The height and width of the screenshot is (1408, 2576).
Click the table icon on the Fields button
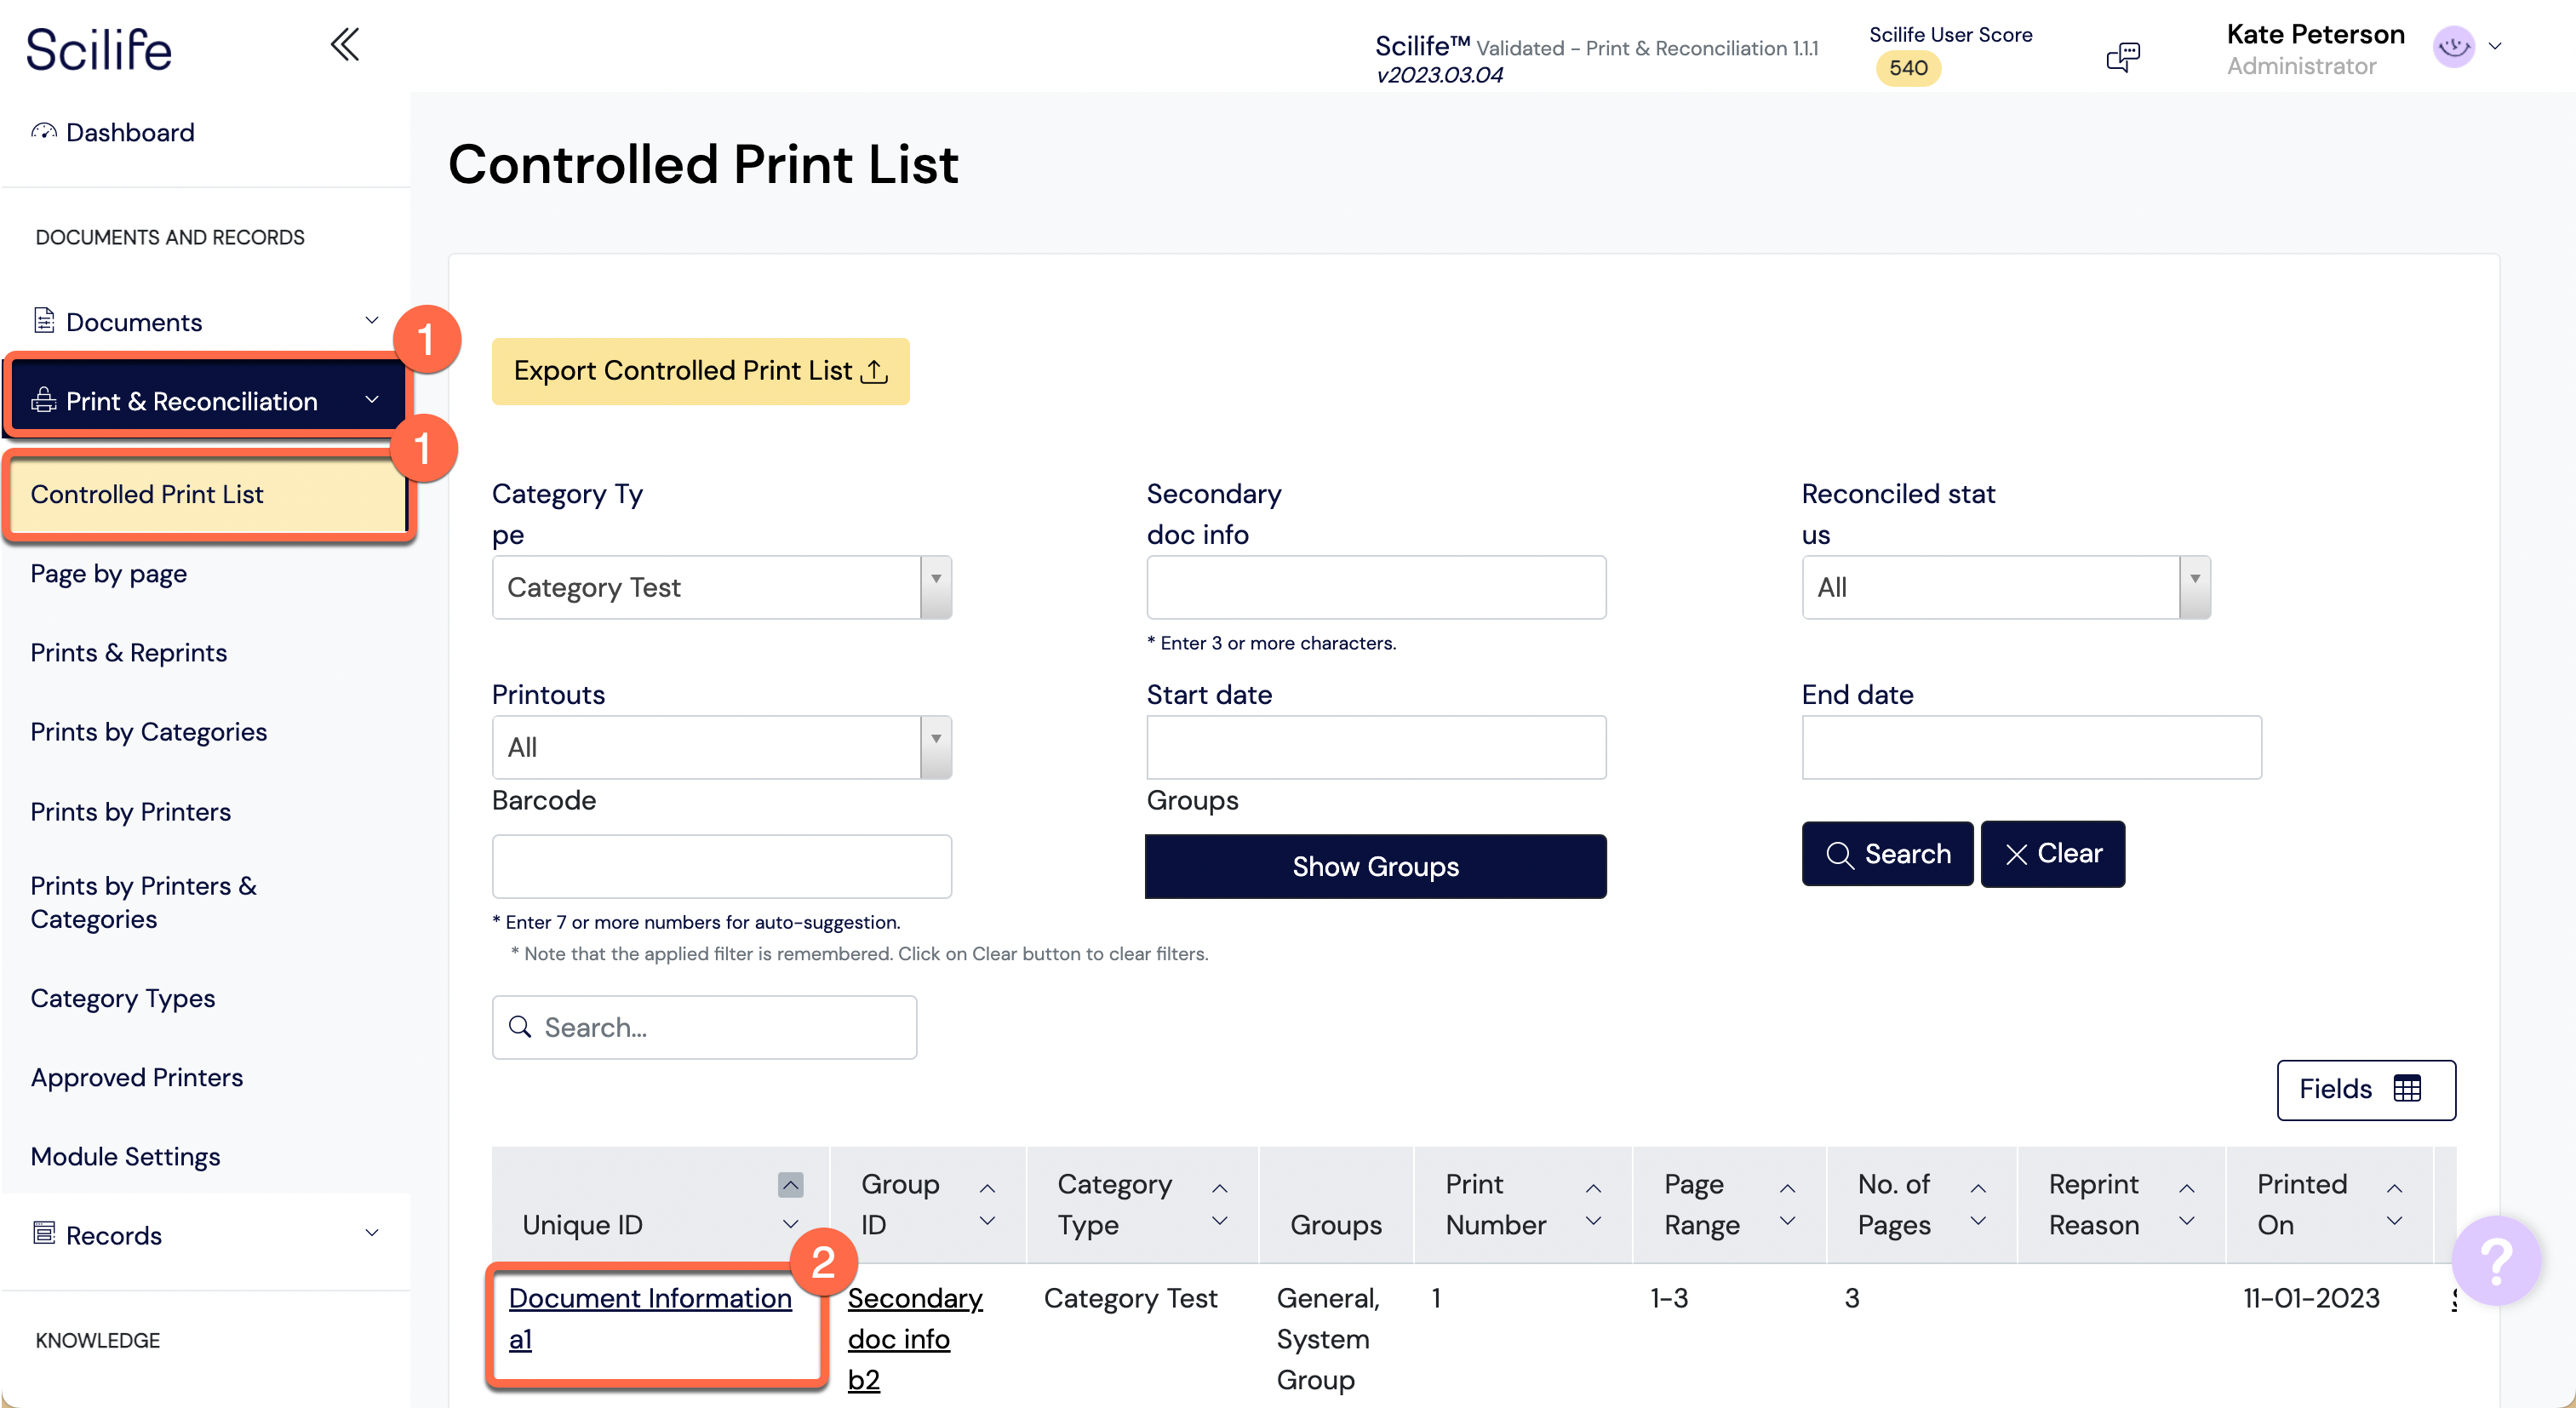tap(2408, 1089)
